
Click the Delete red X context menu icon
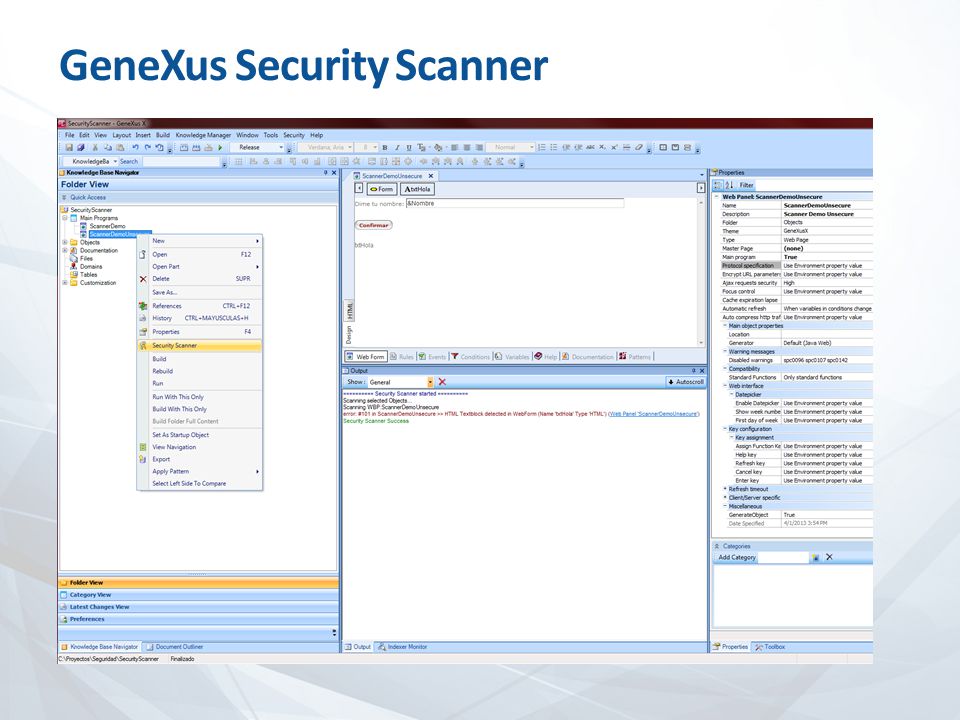[143, 279]
